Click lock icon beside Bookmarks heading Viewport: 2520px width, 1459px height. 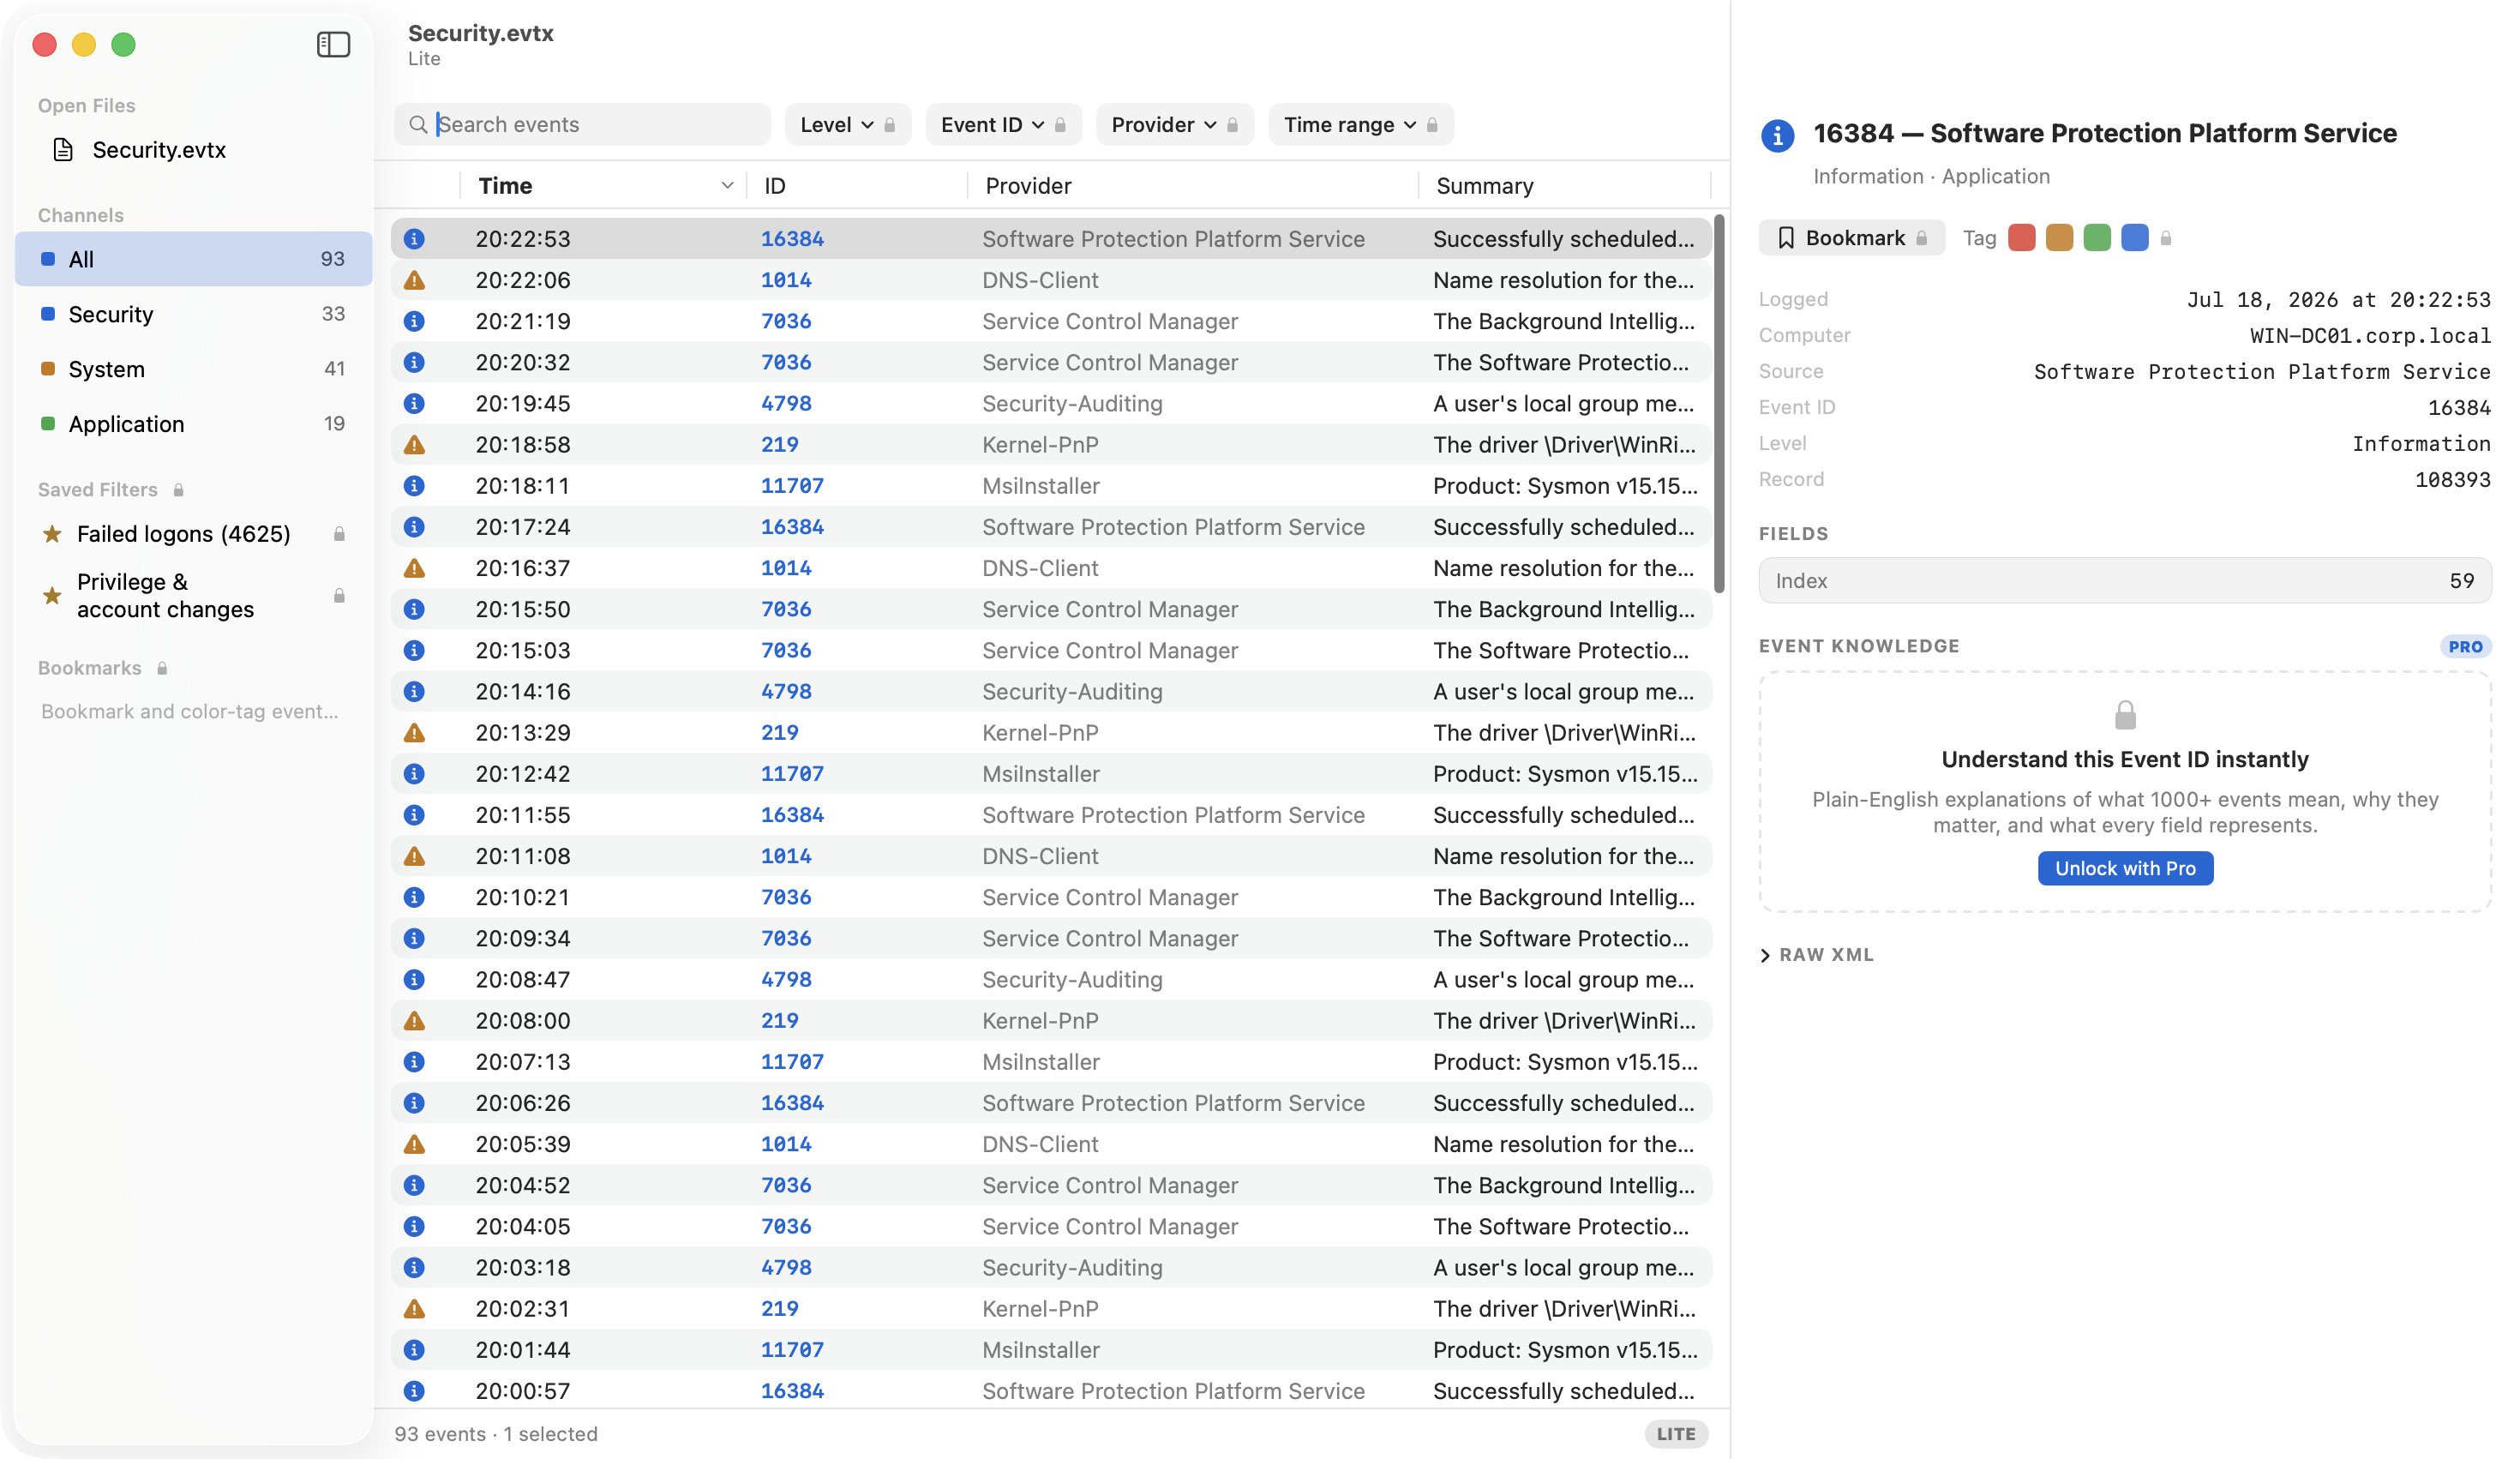pyautogui.click(x=162, y=668)
